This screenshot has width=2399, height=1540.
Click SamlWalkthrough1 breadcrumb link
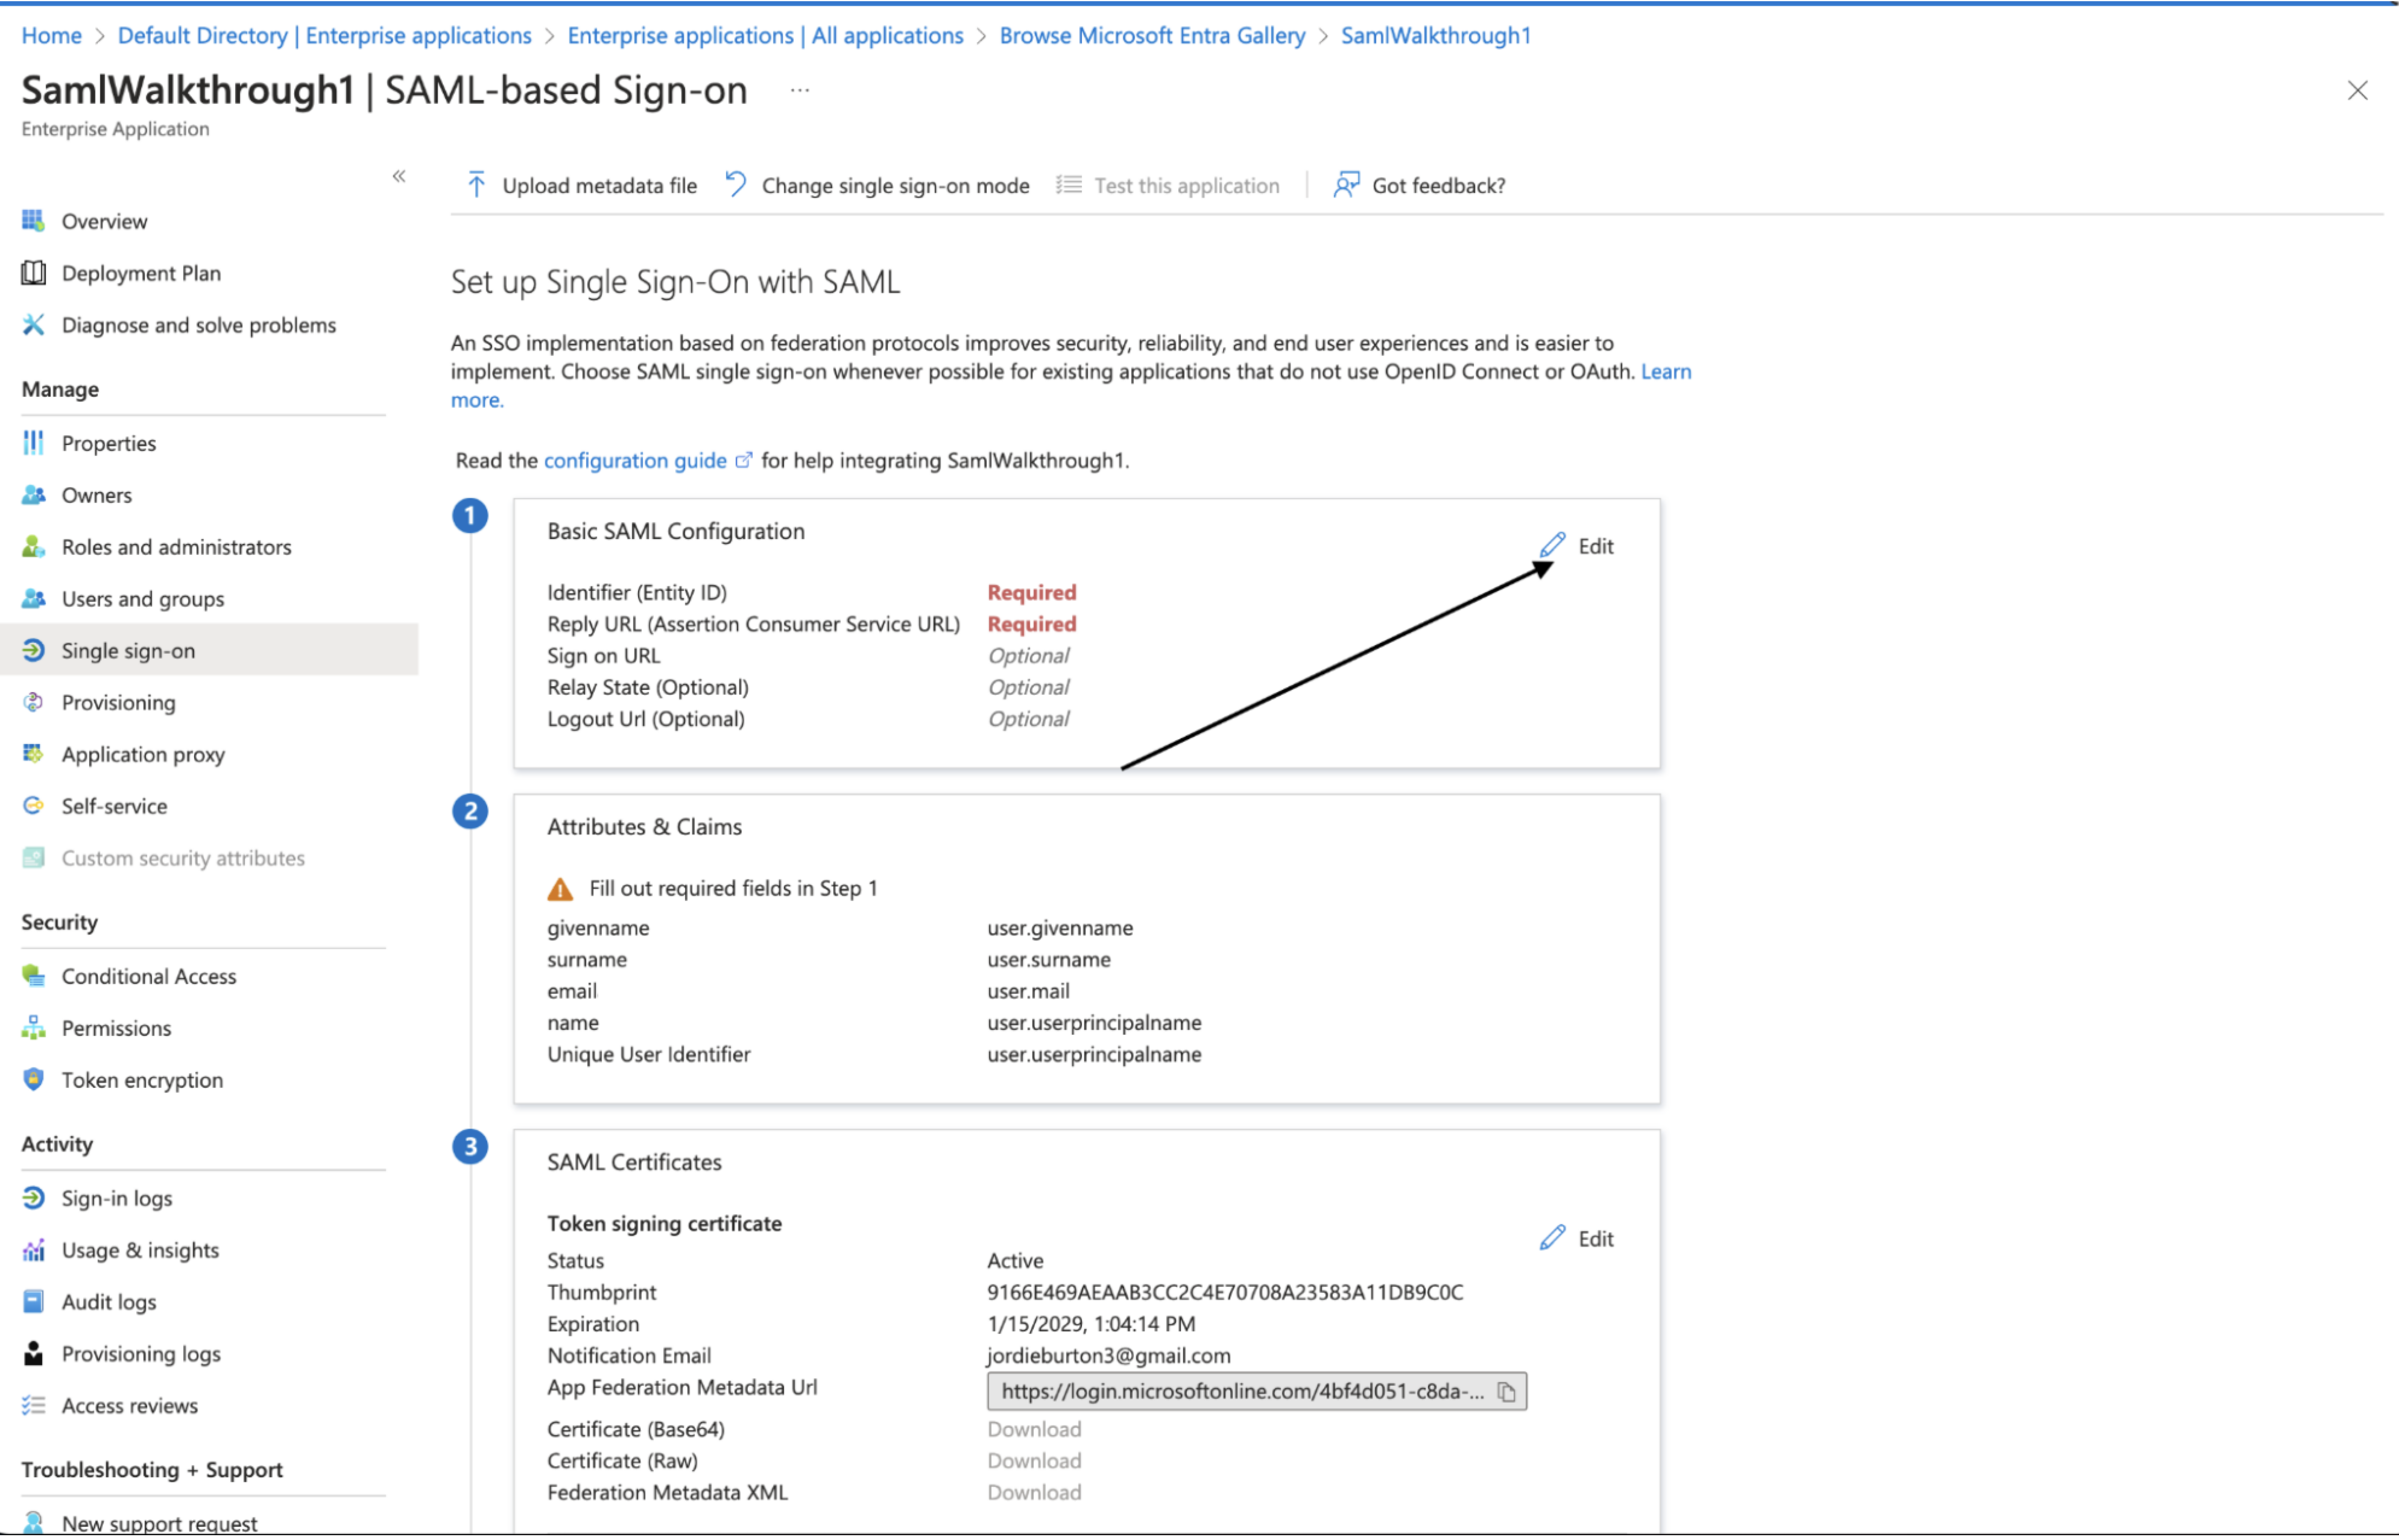pyautogui.click(x=1435, y=36)
